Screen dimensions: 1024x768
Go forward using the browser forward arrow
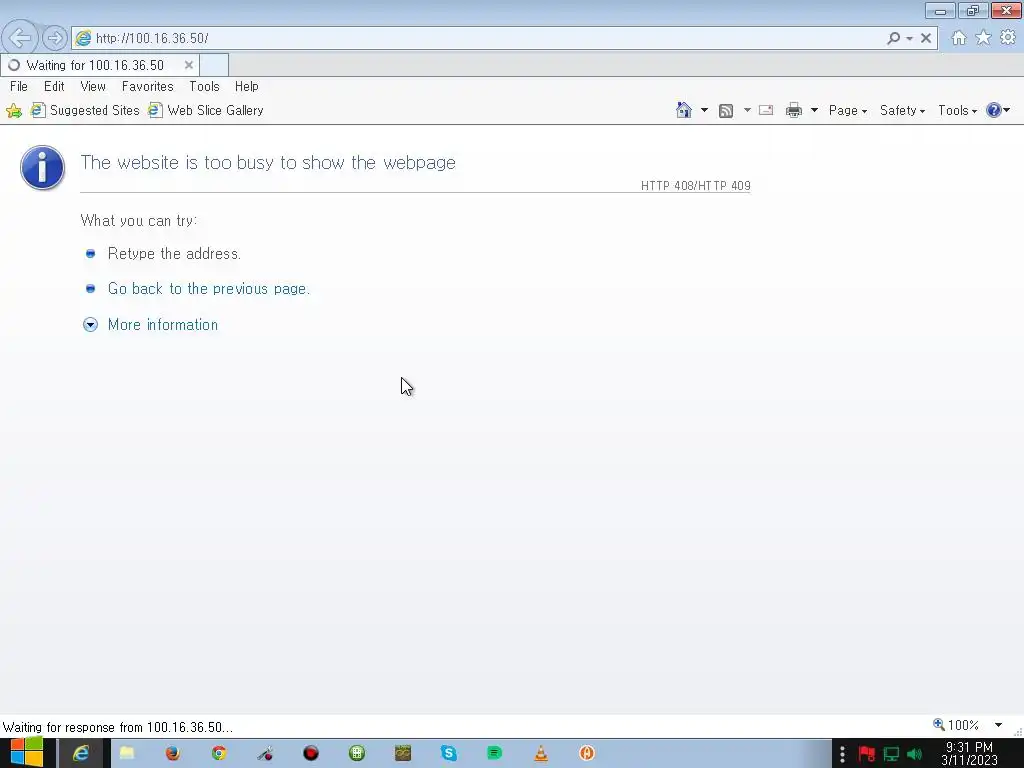pos(55,38)
